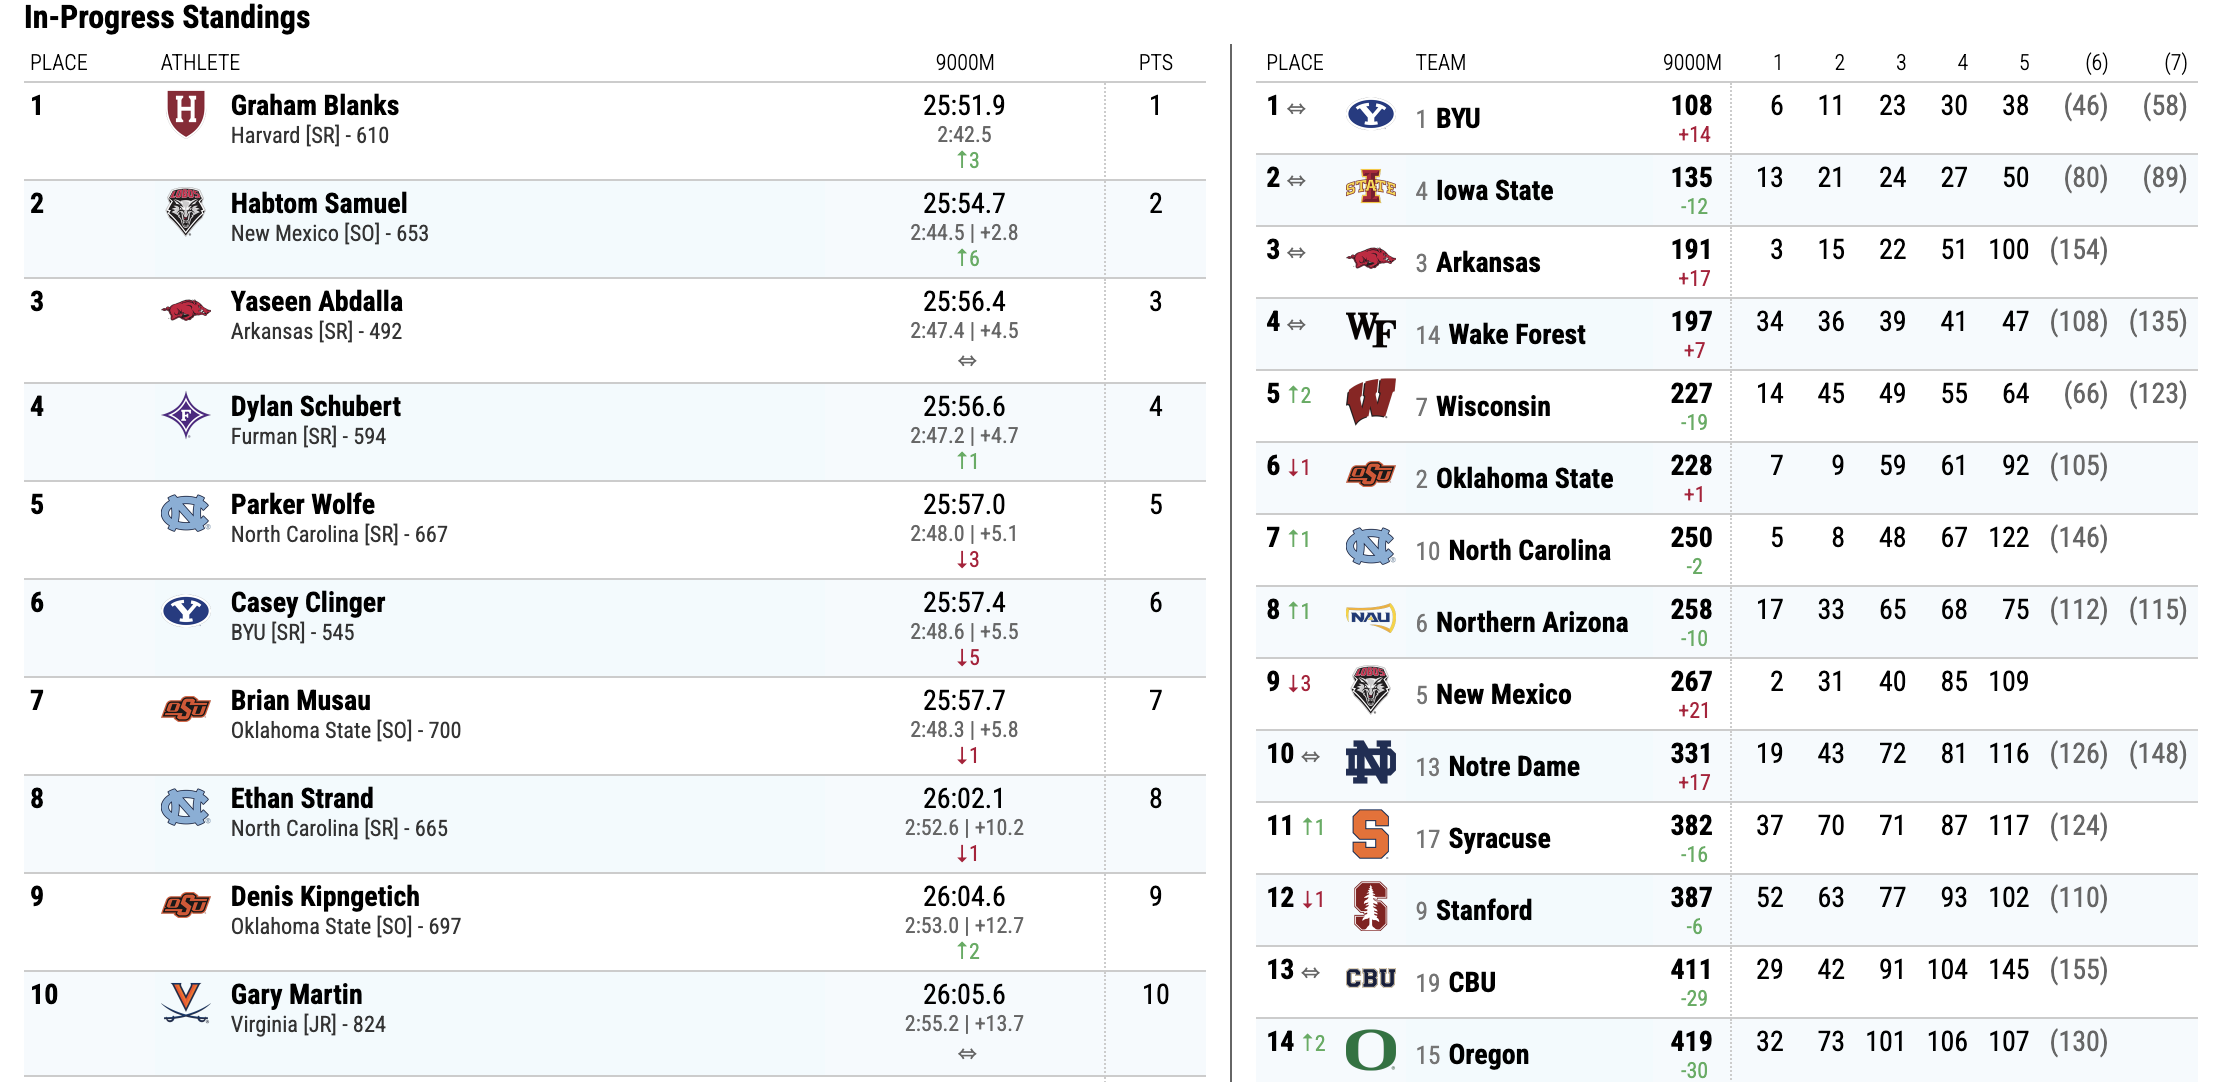Open Parker Wolfe athlete profile link
The width and height of the screenshot is (2224, 1082).
click(302, 504)
